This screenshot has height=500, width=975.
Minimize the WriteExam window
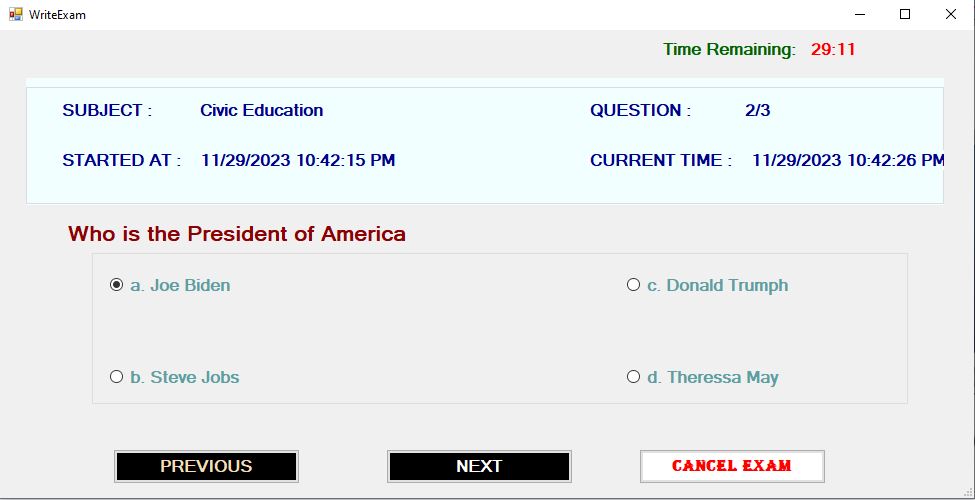click(x=861, y=14)
